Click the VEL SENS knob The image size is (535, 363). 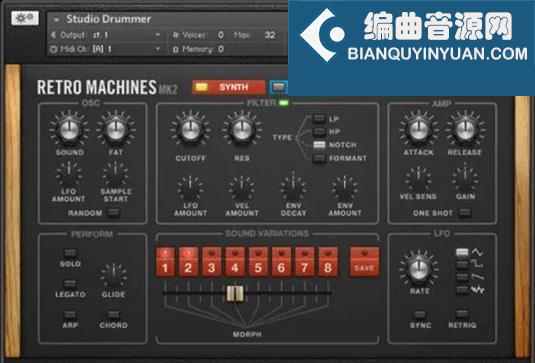tap(418, 180)
